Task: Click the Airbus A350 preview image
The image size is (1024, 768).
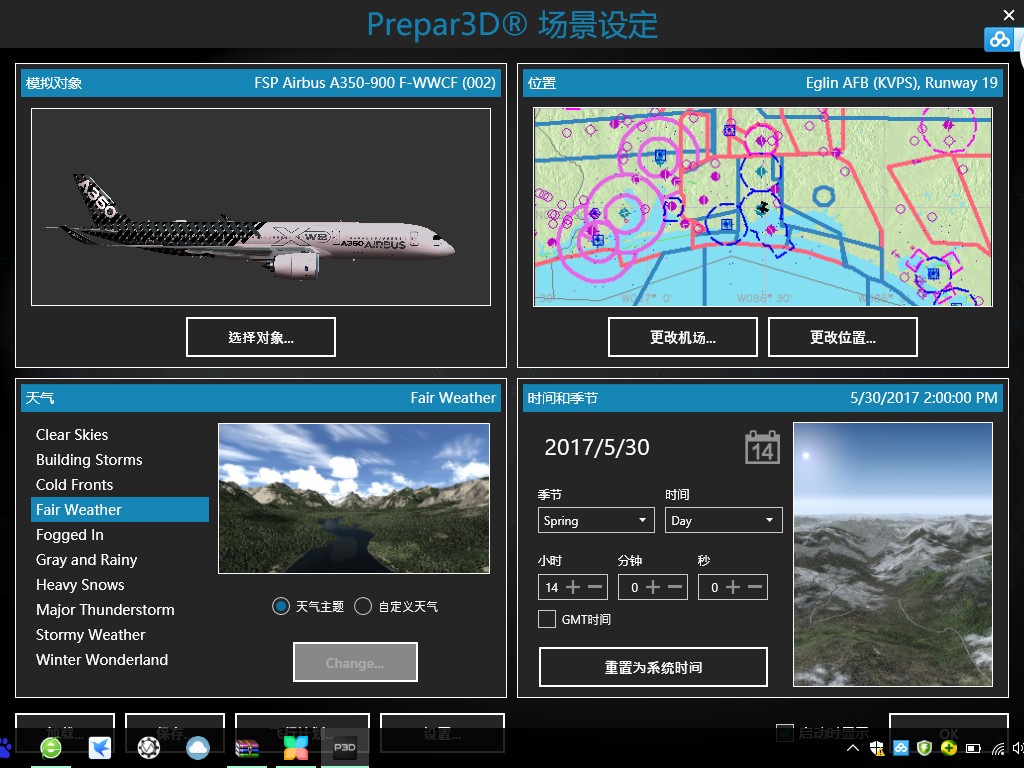Action: [x=261, y=207]
